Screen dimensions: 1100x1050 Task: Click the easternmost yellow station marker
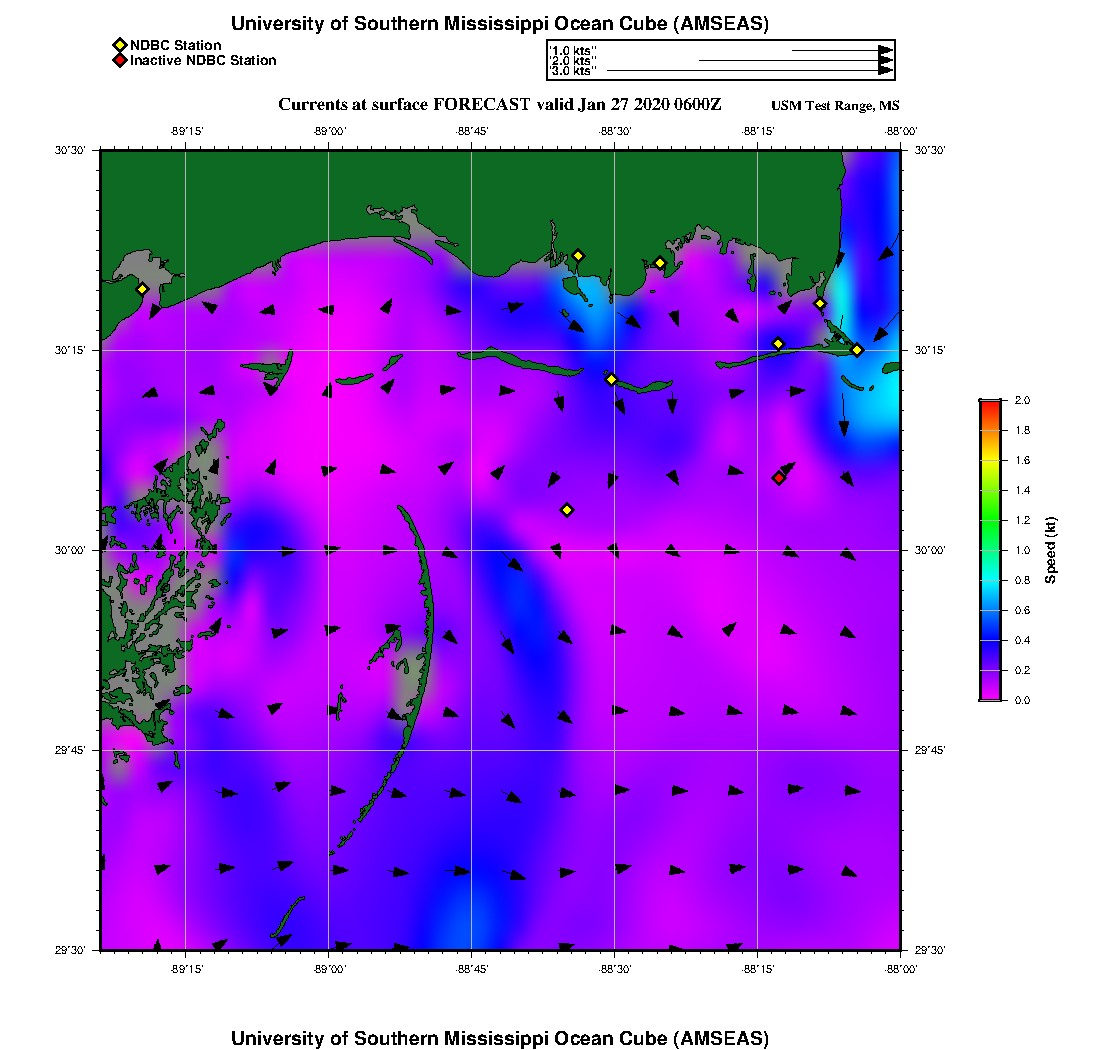click(857, 350)
